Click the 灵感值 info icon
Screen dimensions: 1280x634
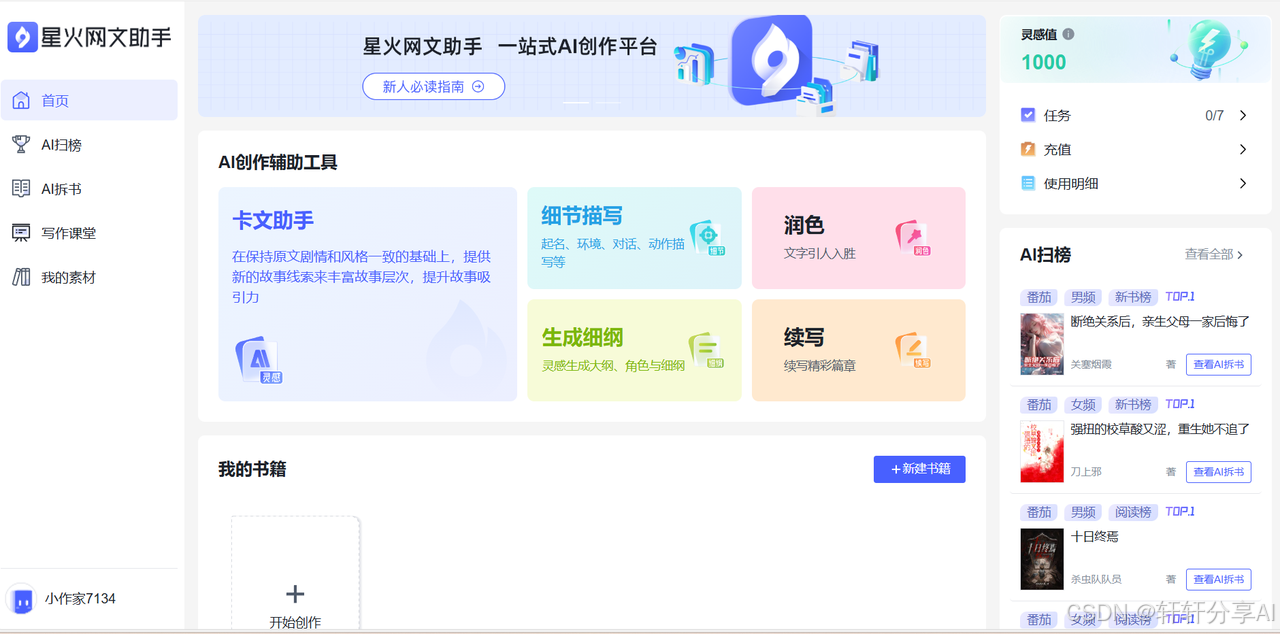[1068, 34]
